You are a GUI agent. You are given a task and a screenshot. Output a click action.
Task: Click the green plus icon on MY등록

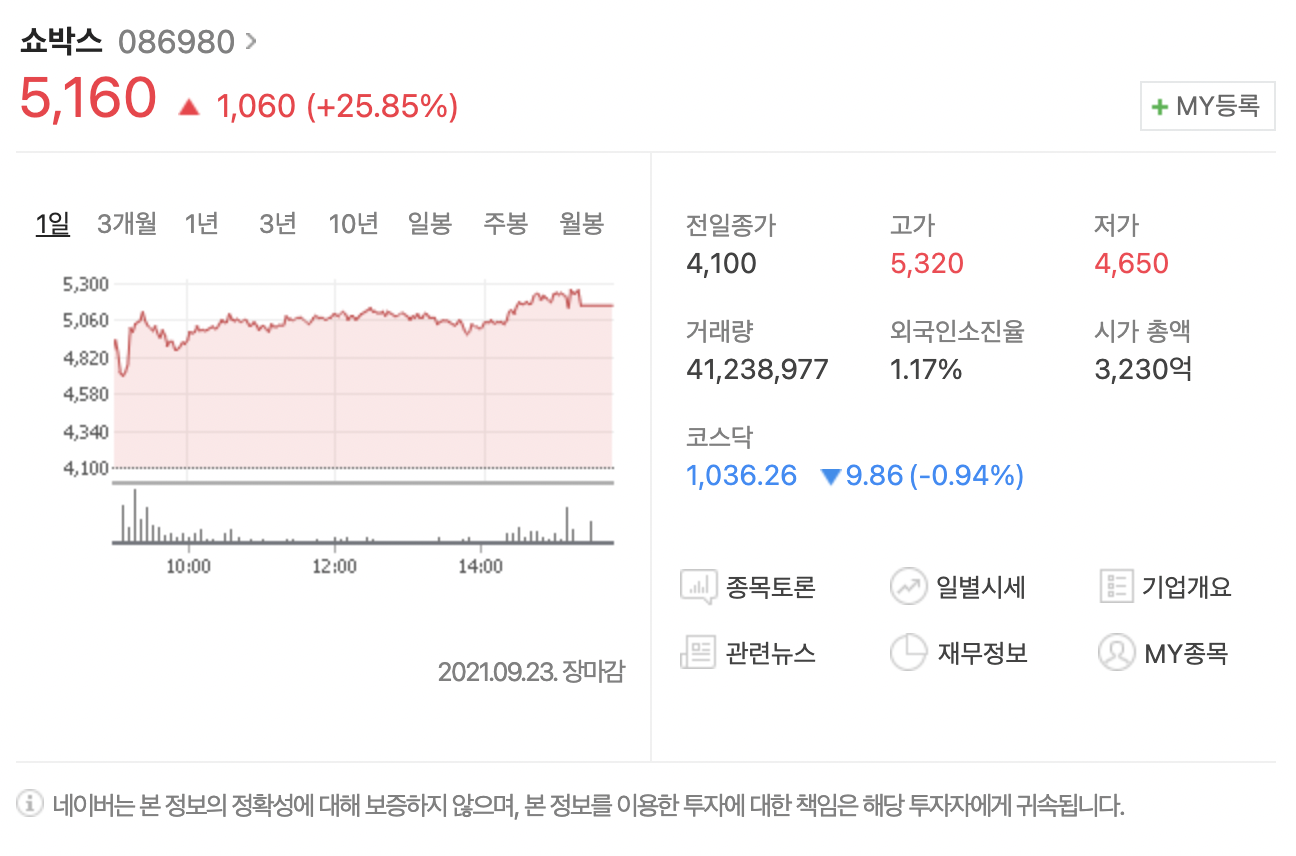(x=1160, y=105)
